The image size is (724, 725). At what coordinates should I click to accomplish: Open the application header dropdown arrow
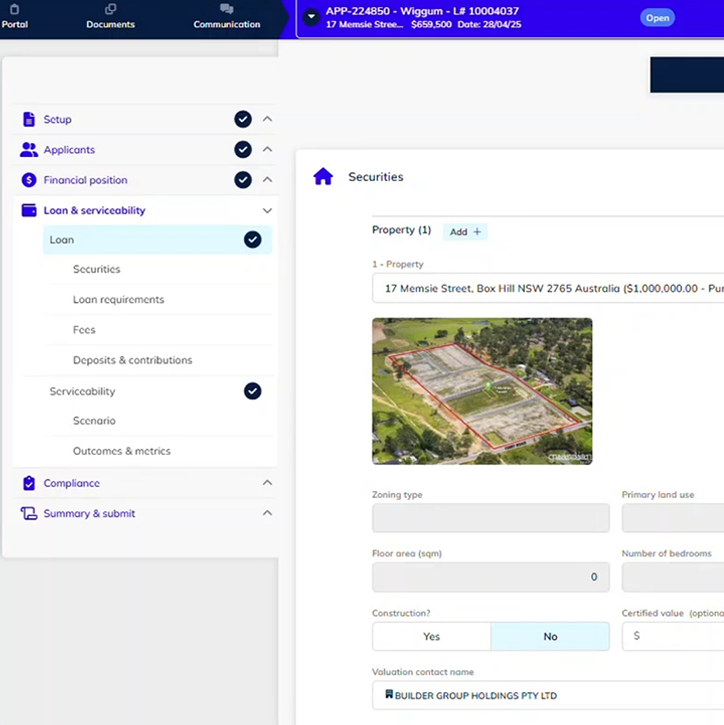pos(311,17)
